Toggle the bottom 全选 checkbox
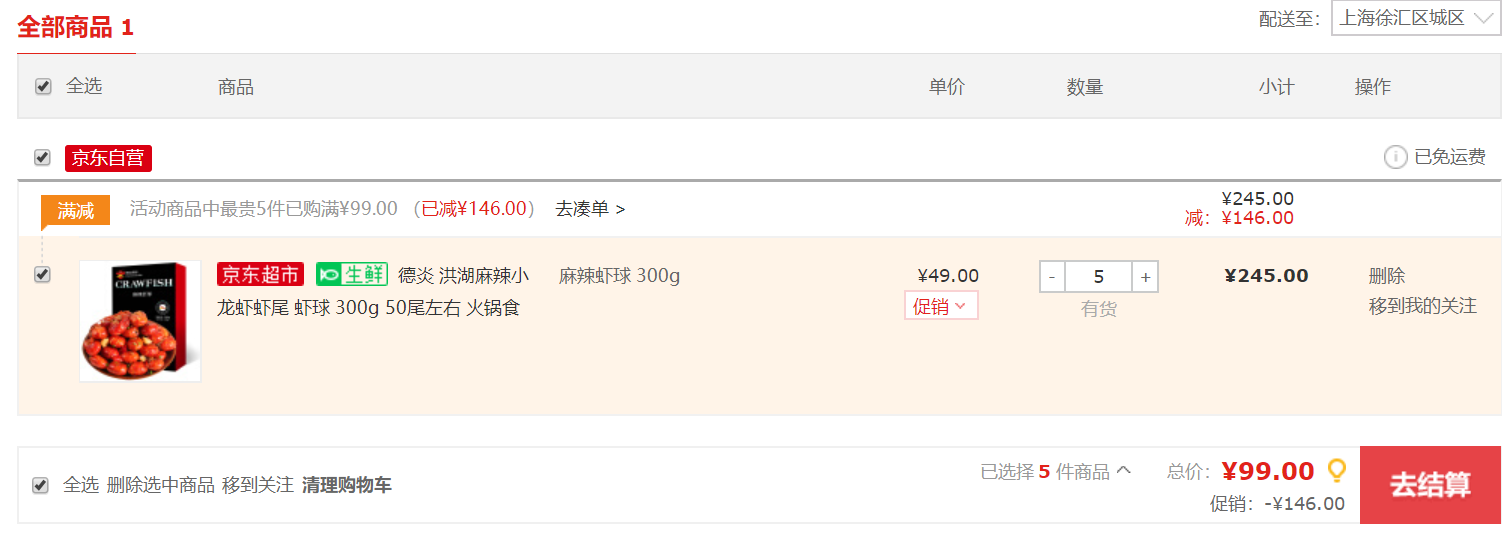Image resolution: width=1504 pixels, height=535 pixels. pos(40,485)
